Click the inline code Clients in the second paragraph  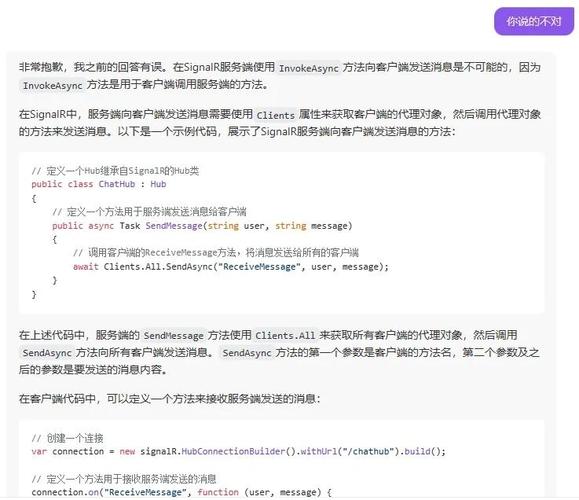(275, 115)
